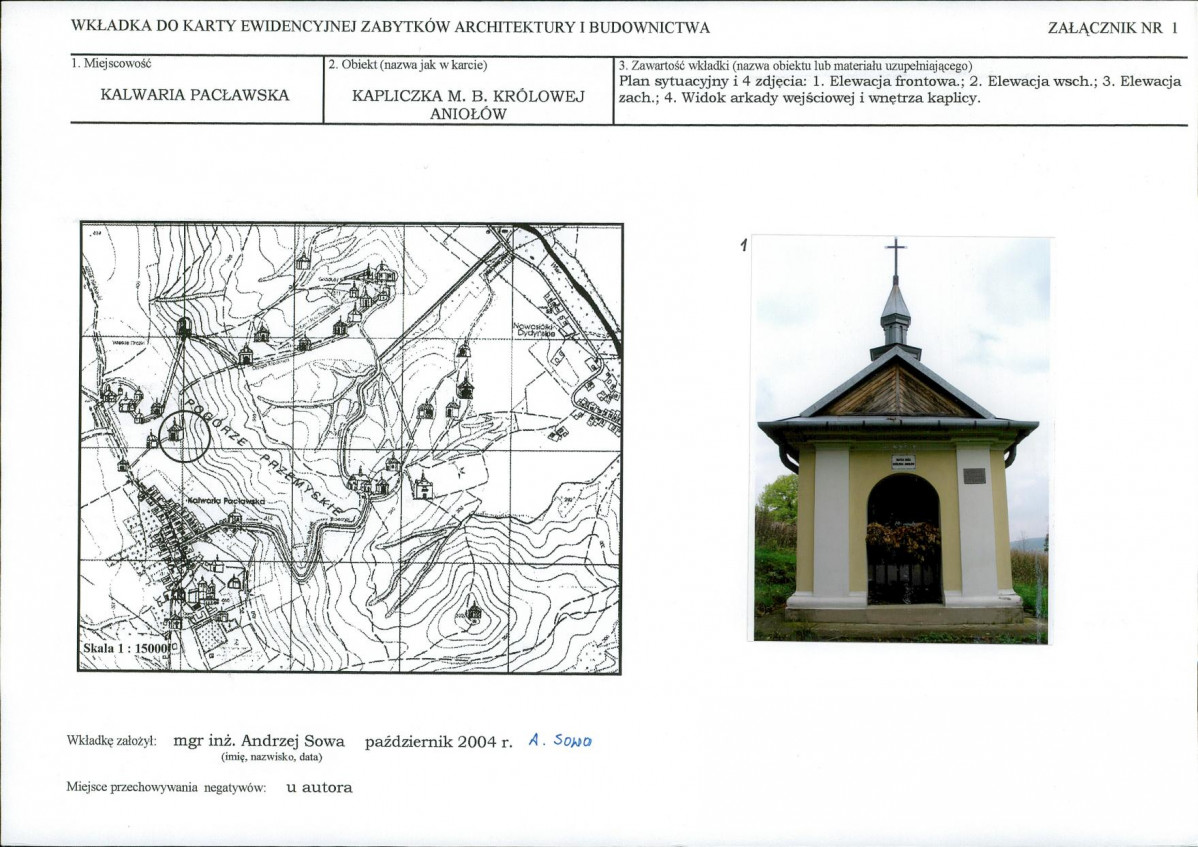
Task: Click the wooden triangular gable of the chapel
Action: tap(897, 394)
